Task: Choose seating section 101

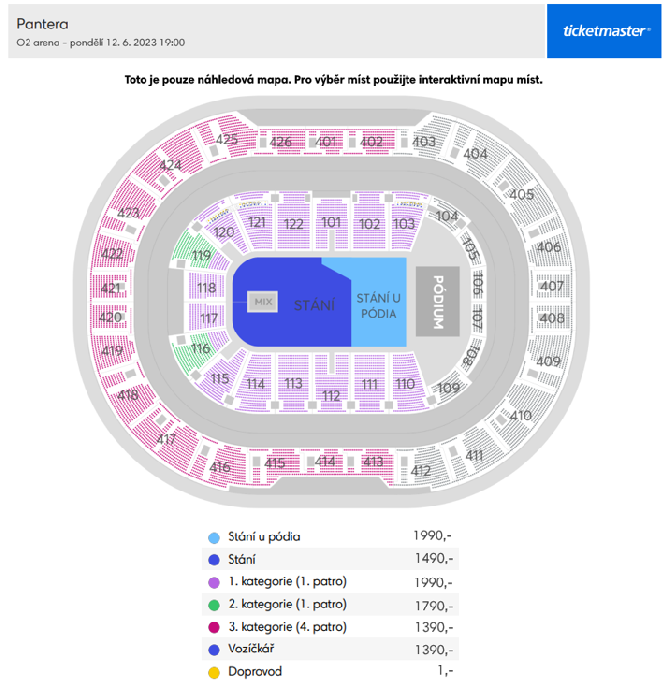Action: (331, 222)
